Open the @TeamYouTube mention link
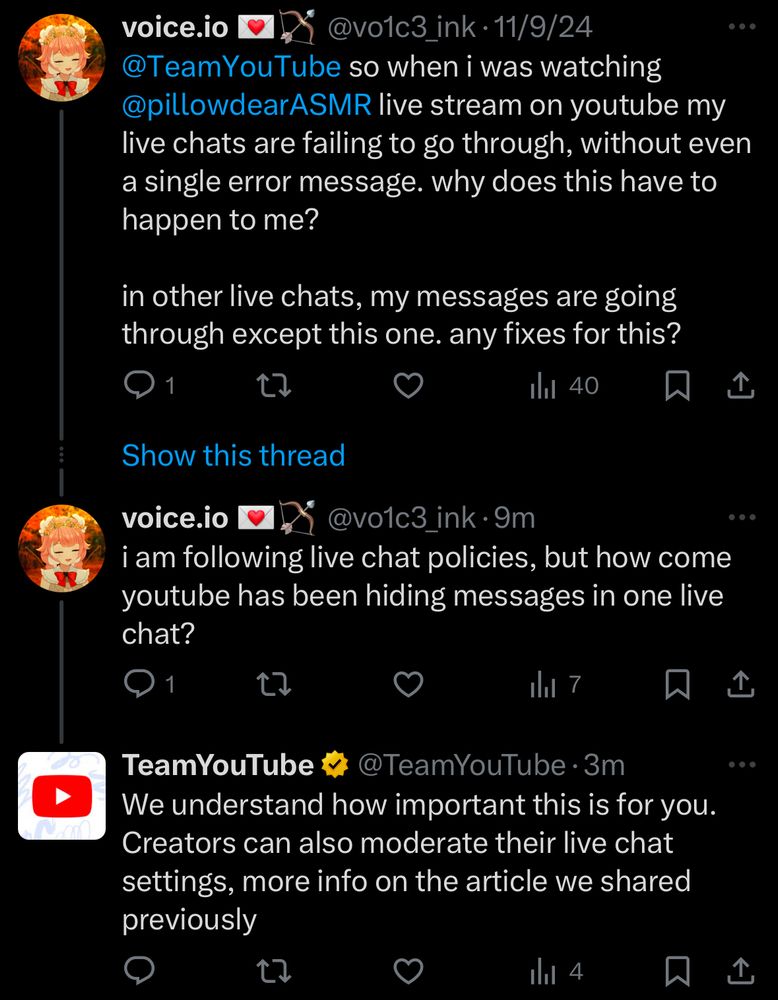 [231, 68]
